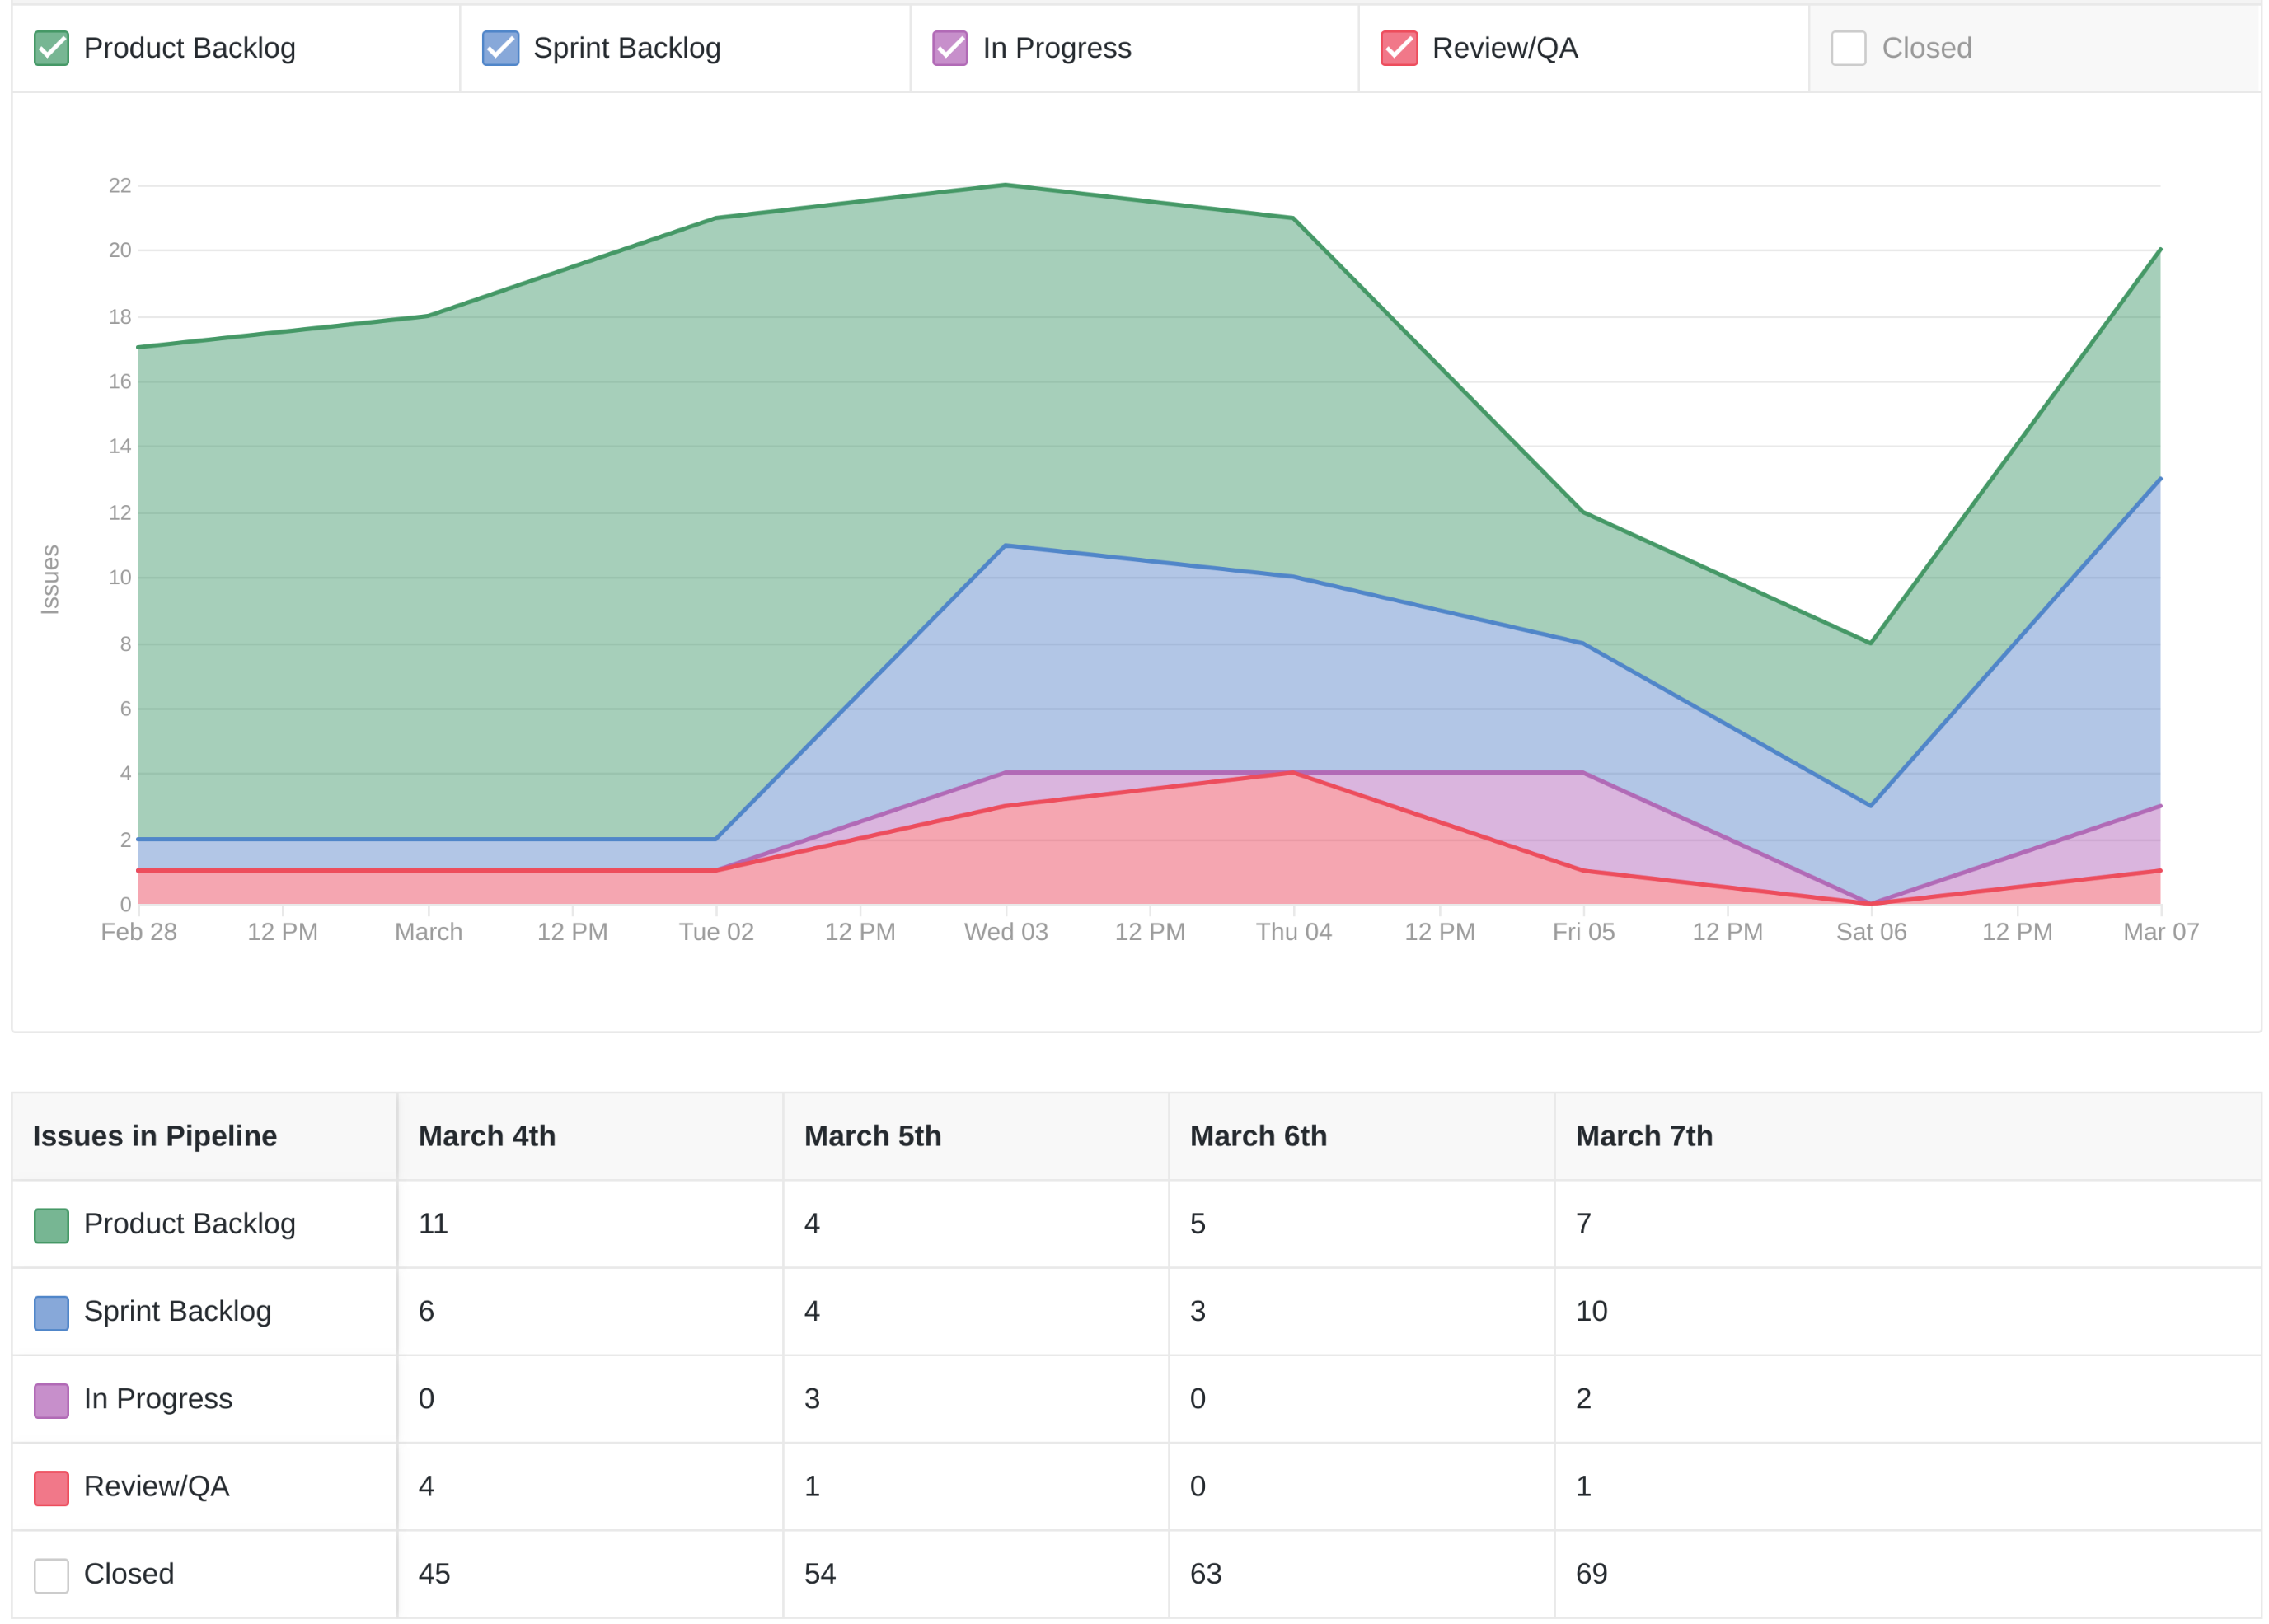Screen dimensions: 2269x1624
Task: Click Closed row label in table
Action: pos(128,1573)
